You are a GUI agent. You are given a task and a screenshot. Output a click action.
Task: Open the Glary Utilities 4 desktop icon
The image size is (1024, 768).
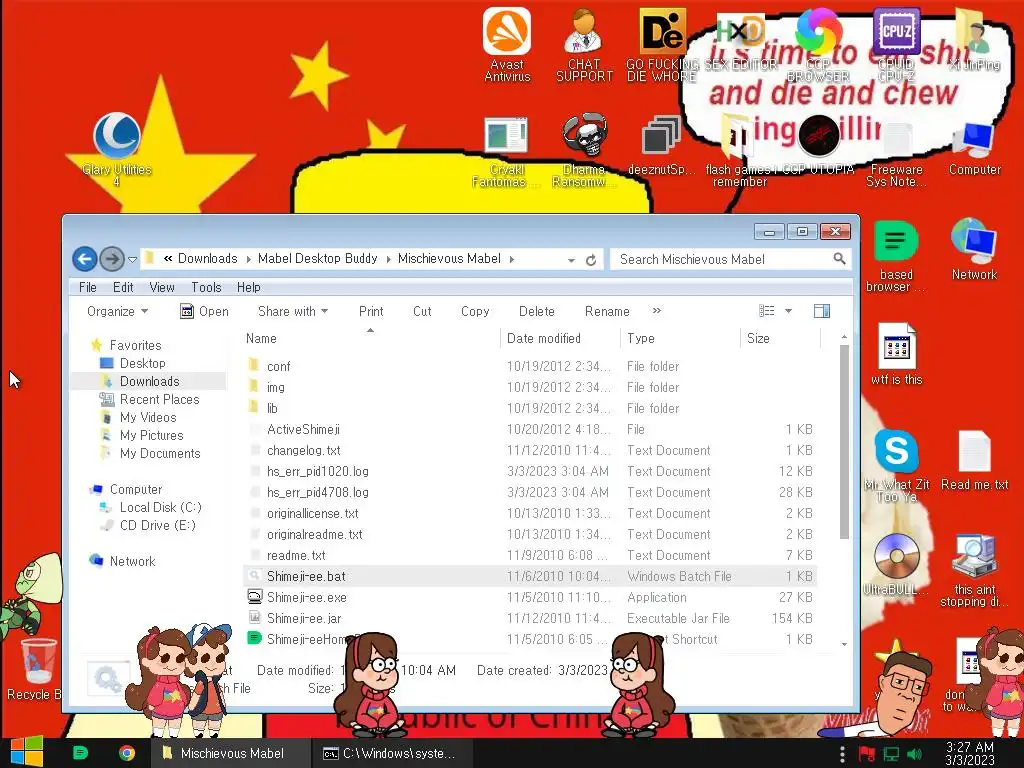117,148
